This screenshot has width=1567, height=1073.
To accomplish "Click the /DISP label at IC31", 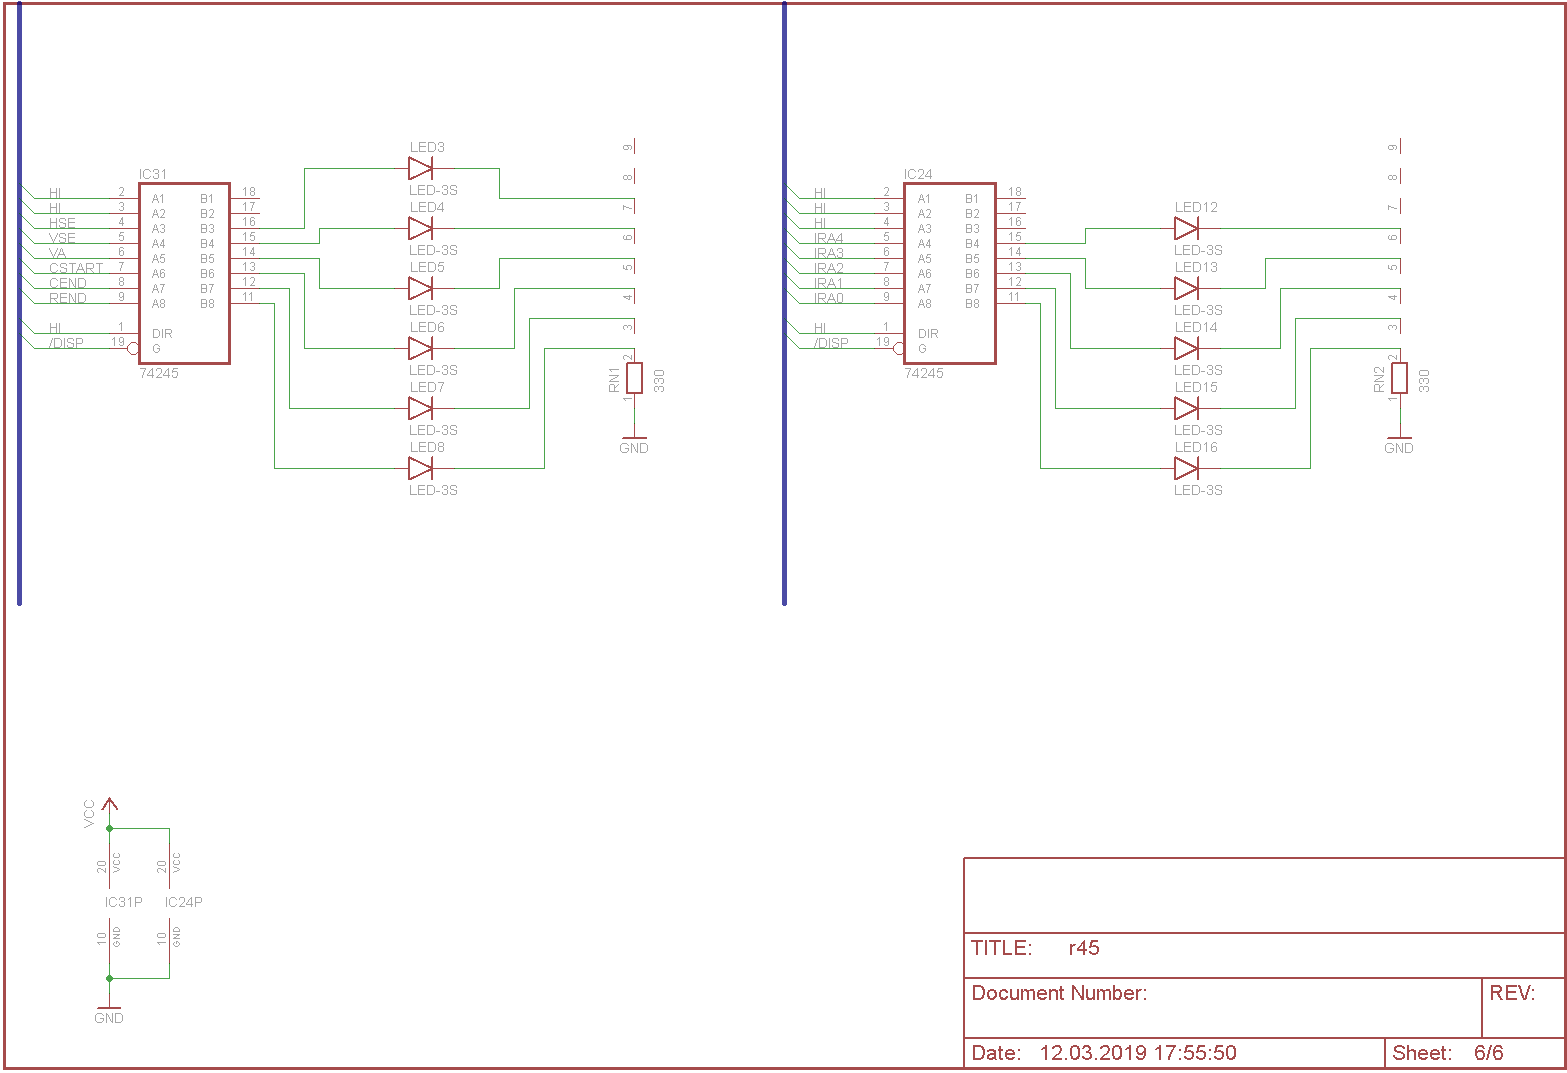I will coord(67,343).
